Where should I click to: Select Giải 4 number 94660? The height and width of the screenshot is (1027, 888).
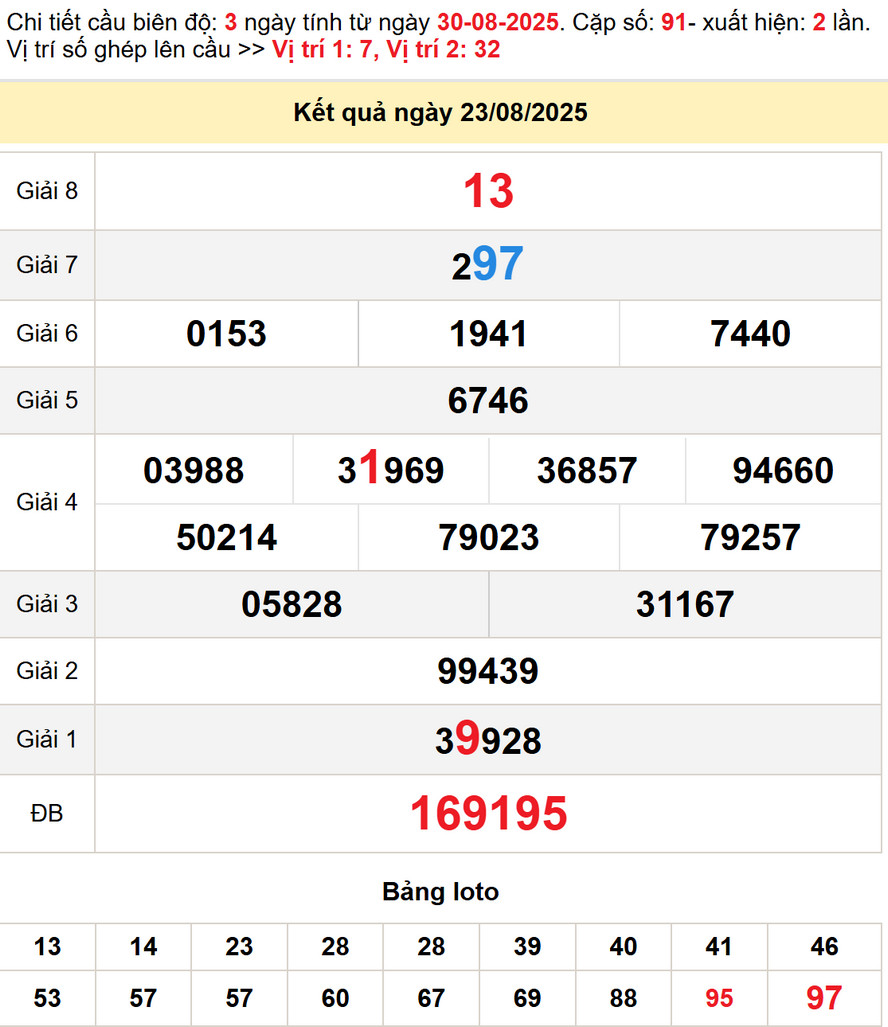(x=783, y=470)
